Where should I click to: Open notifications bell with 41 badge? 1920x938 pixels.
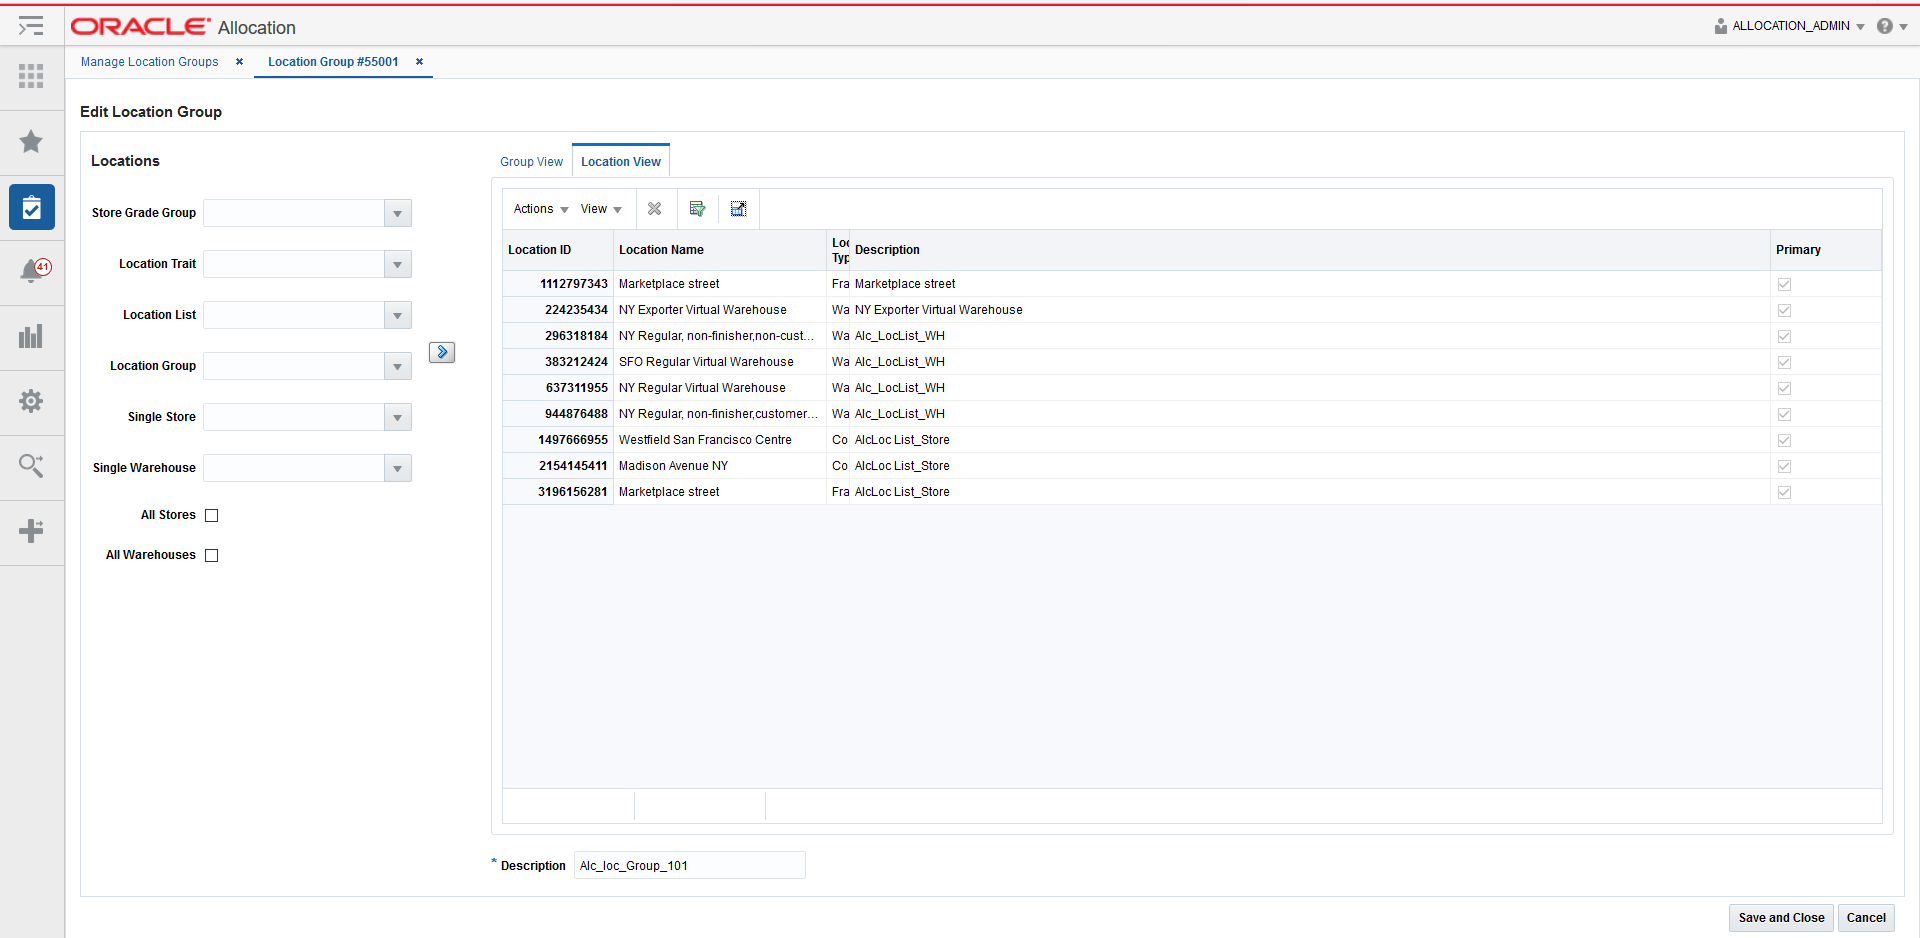(34, 271)
